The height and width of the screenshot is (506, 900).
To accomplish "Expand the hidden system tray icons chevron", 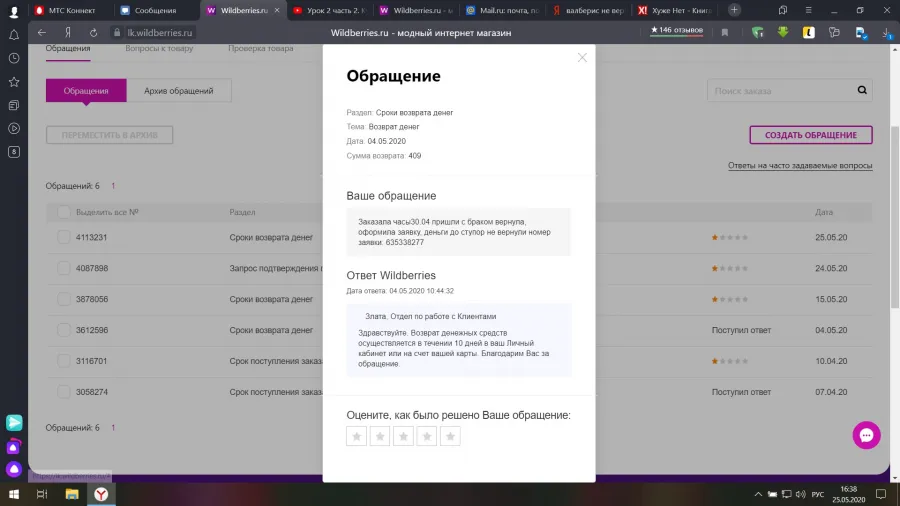I will pyautogui.click(x=758, y=495).
